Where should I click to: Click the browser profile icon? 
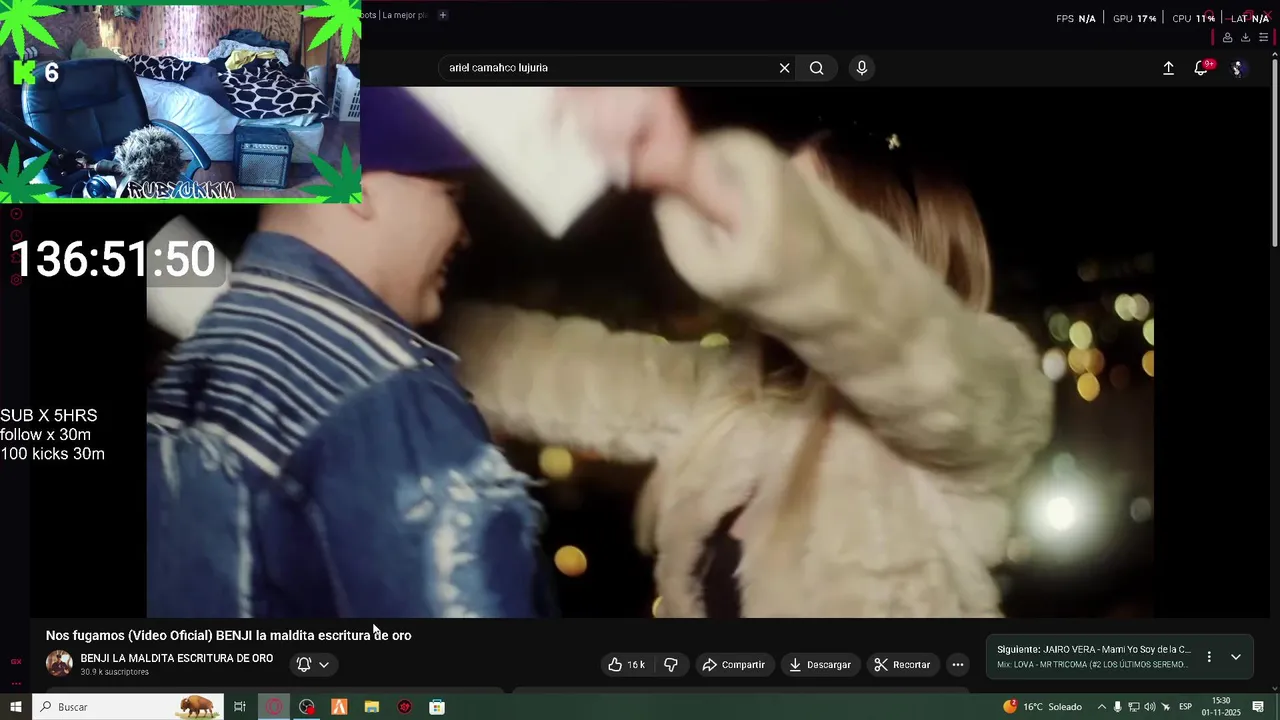point(1227,38)
